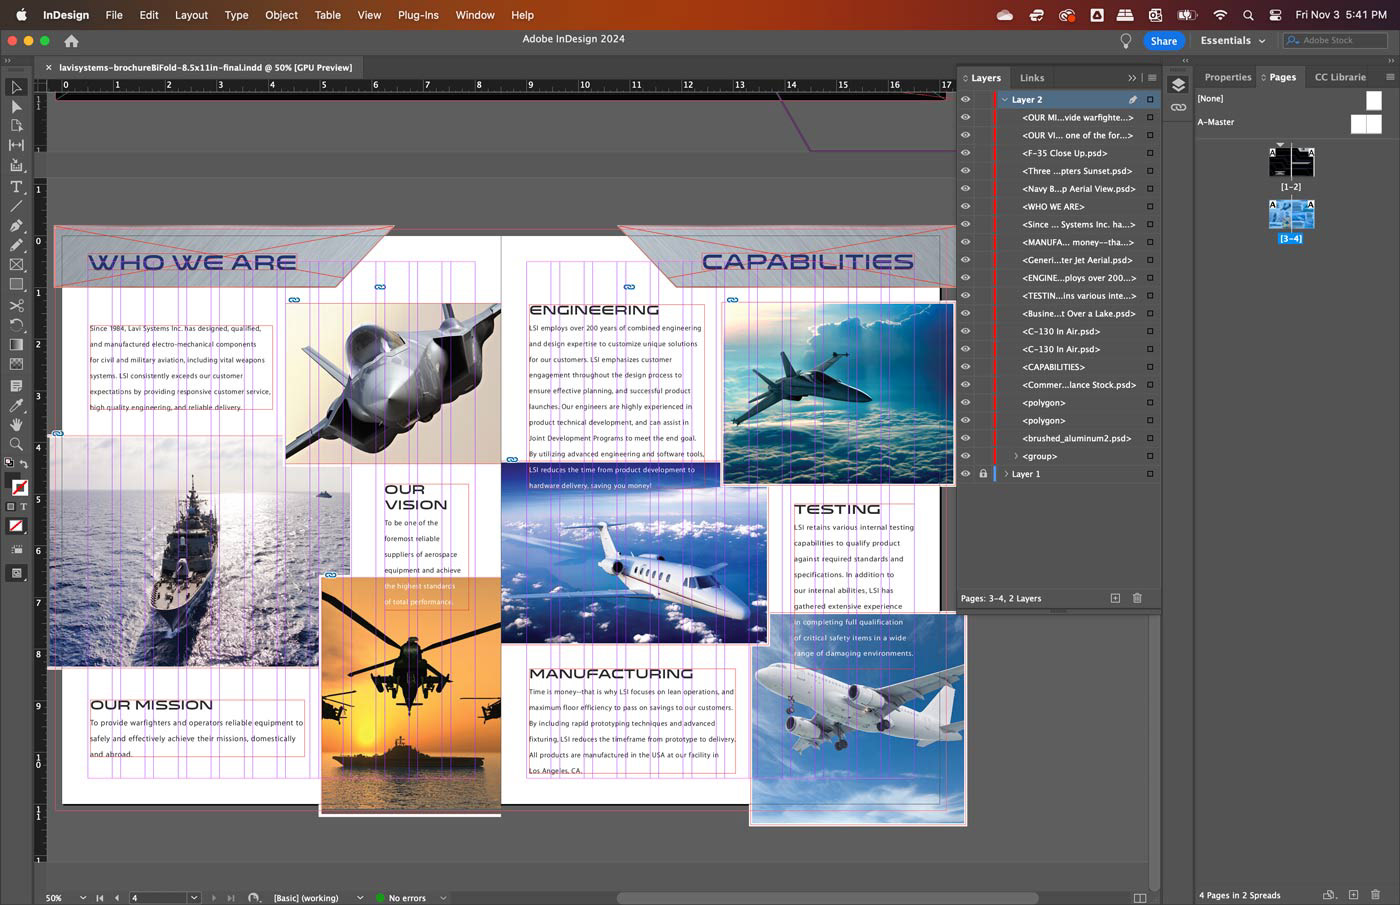
Task: Click Edit Page Size icon in Pages panel
Action: click(1329, 894)
